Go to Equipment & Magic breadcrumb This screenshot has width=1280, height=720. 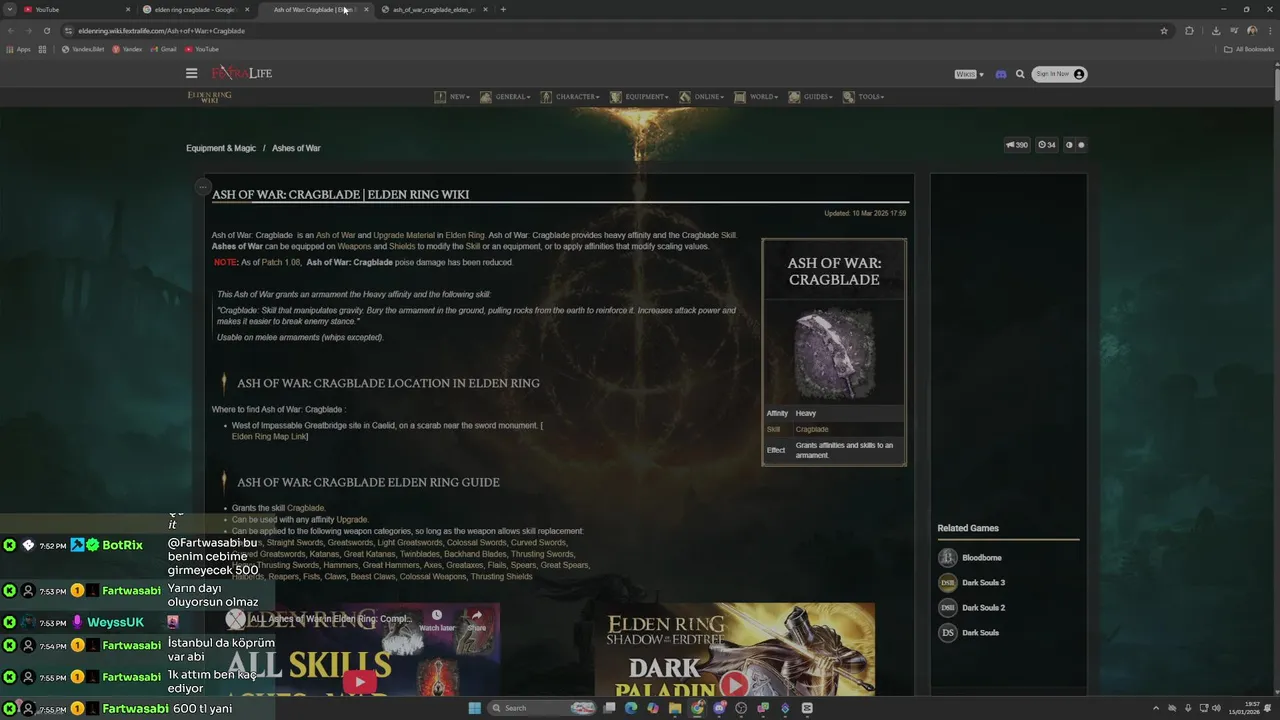221,148
